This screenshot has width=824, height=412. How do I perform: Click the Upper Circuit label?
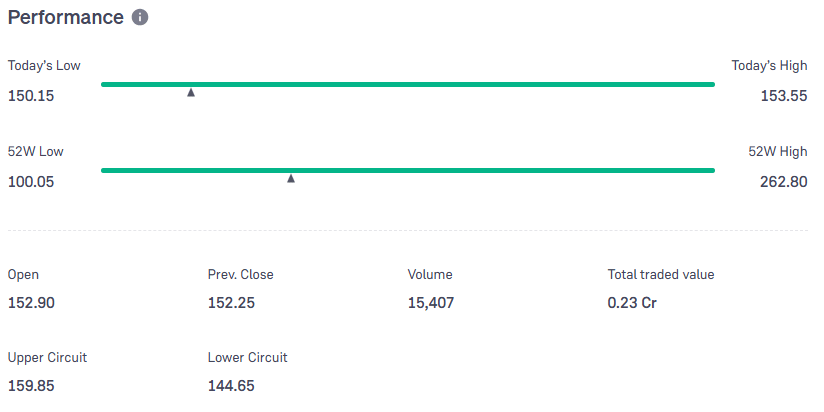click(x=54, y=357)
